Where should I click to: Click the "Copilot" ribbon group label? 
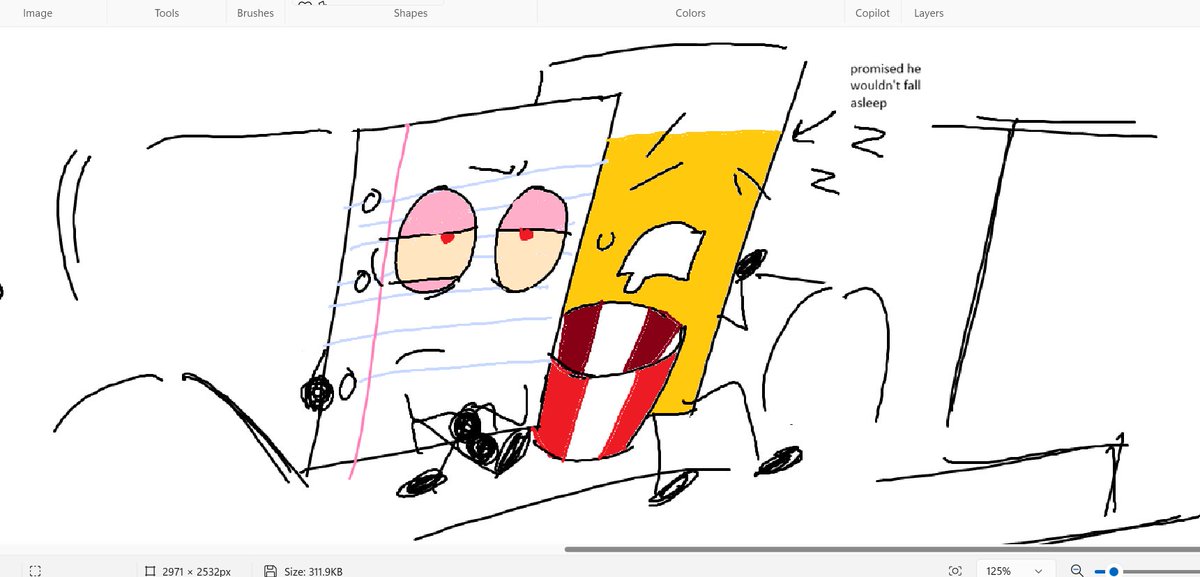[x=873, y=13]
